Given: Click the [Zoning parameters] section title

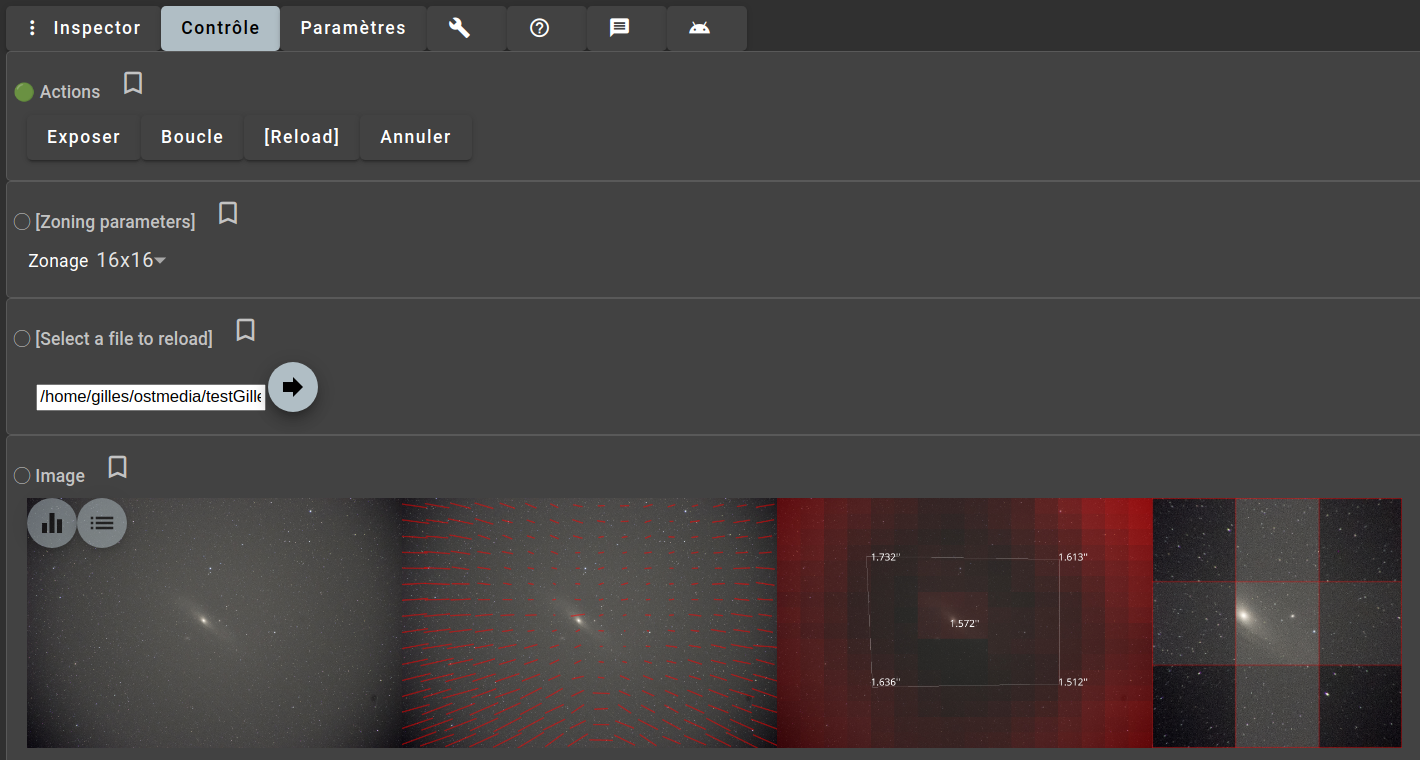Looking at the screenshot, I should tap(115, 222).
